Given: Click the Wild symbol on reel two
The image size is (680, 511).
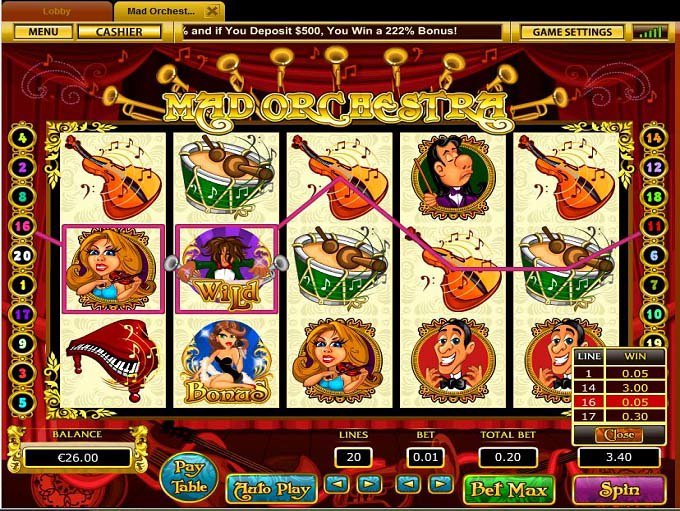Looking at the screenshot, I should pos(226,269).
